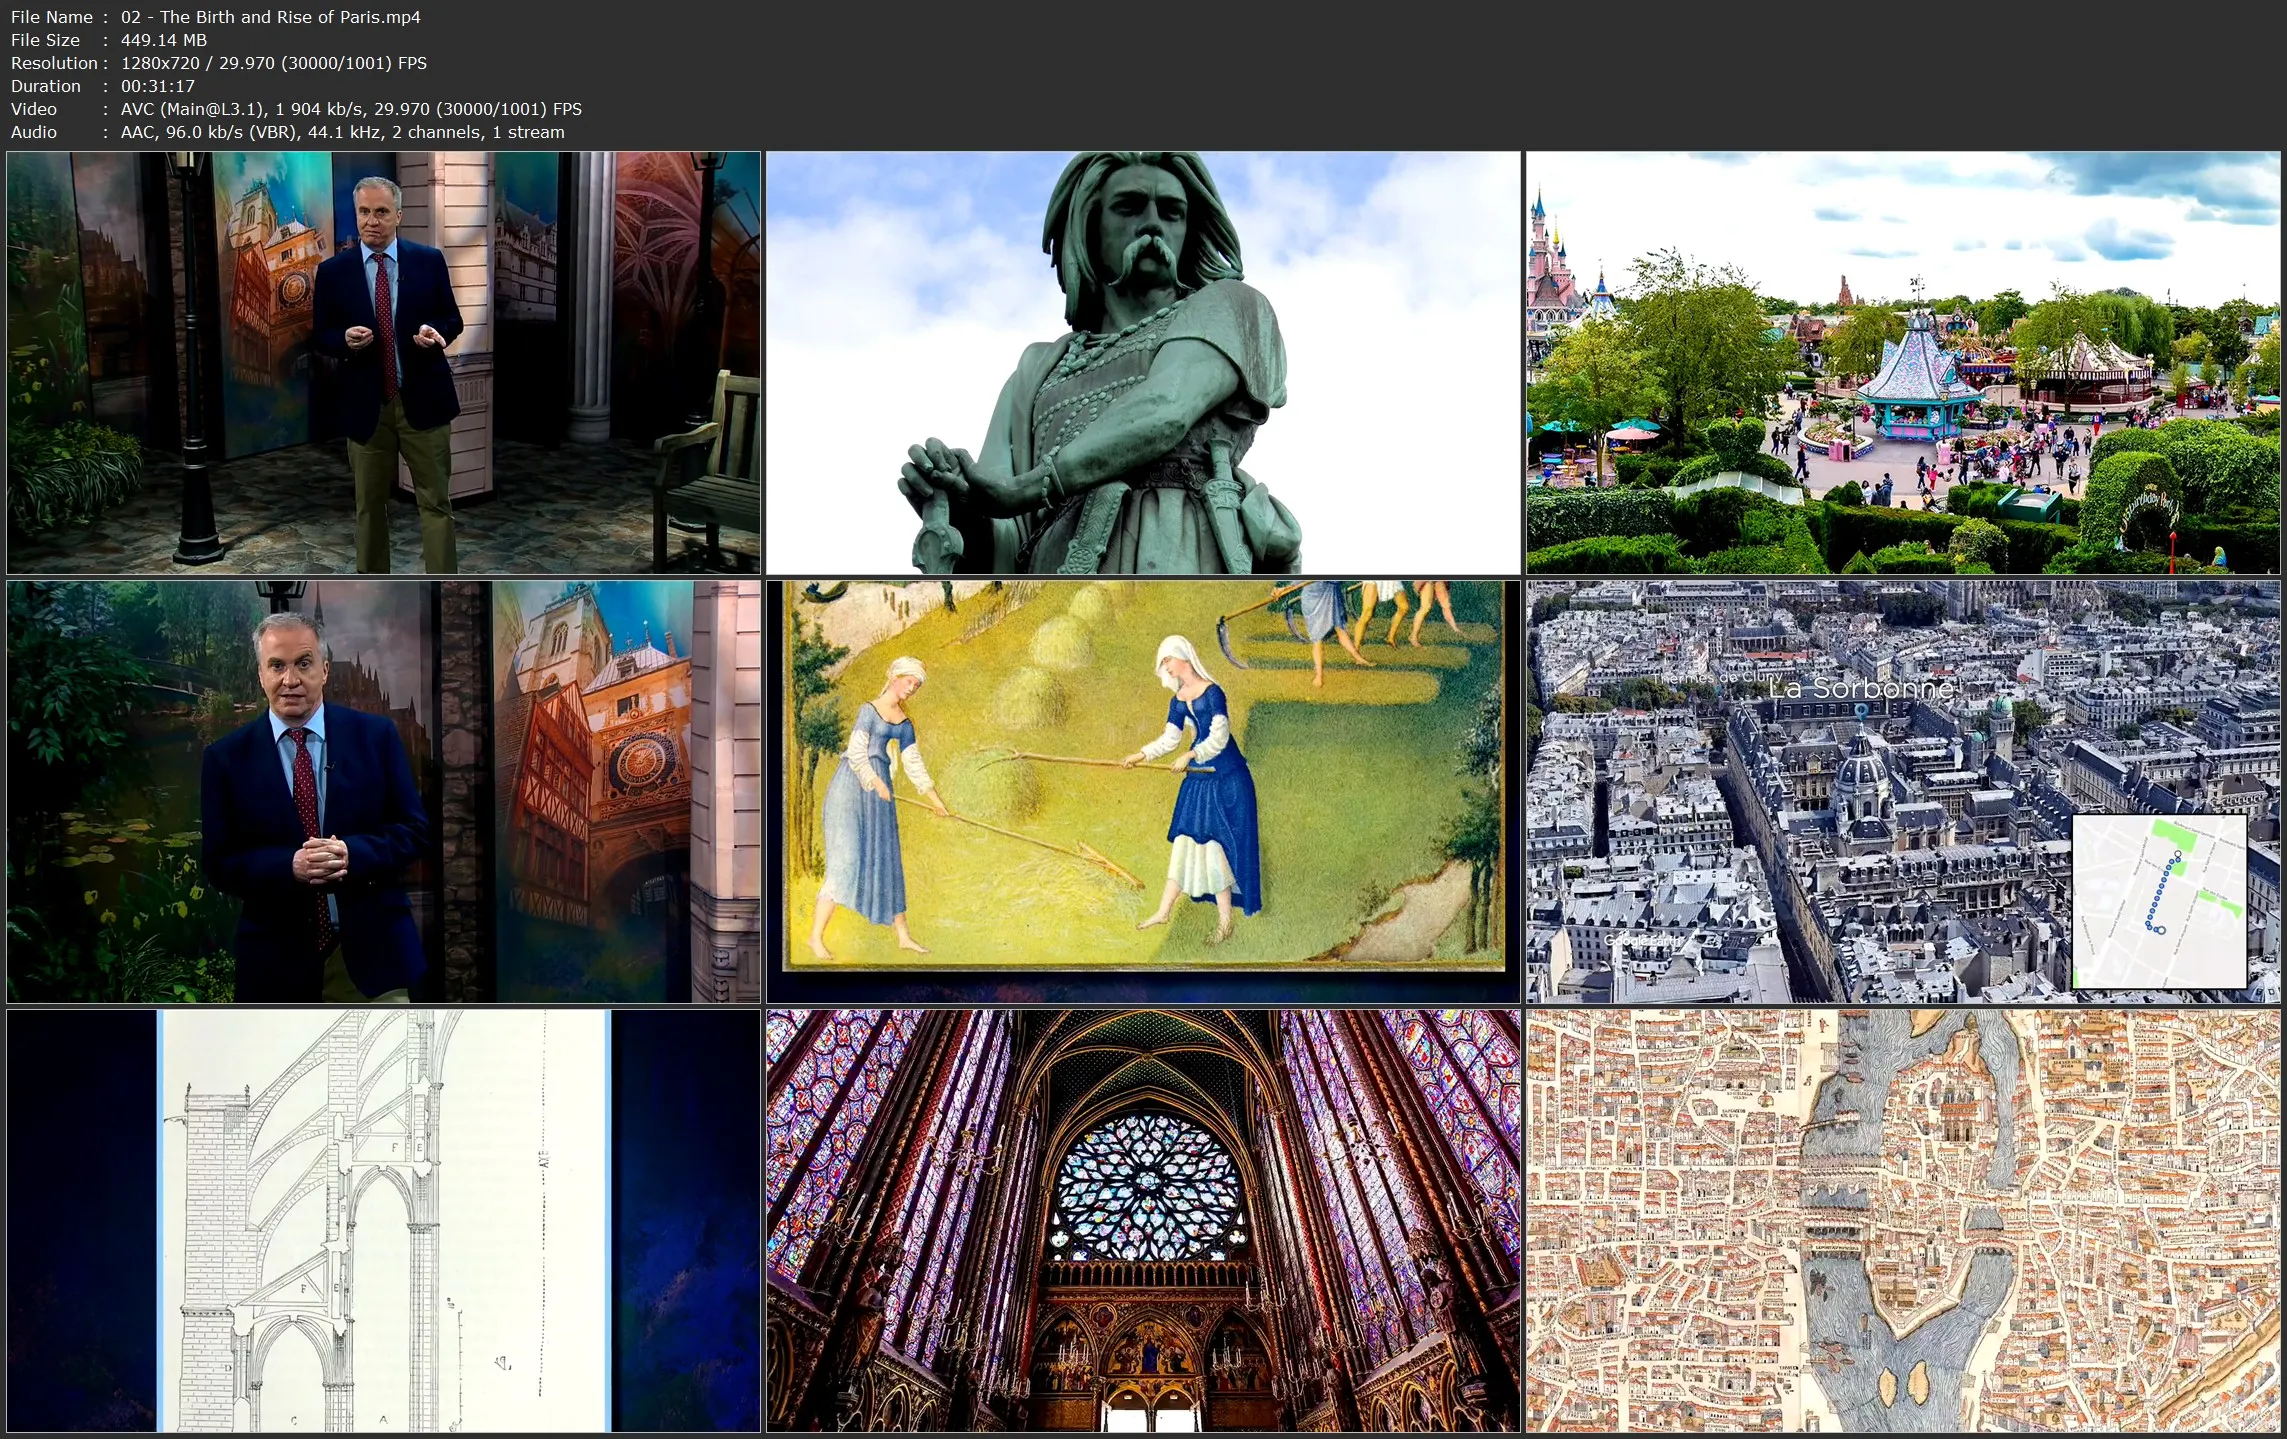2287x1439 pixels.
Task: Select the old Paris map thumbnail
Action: click(x=1903, y=1221)
